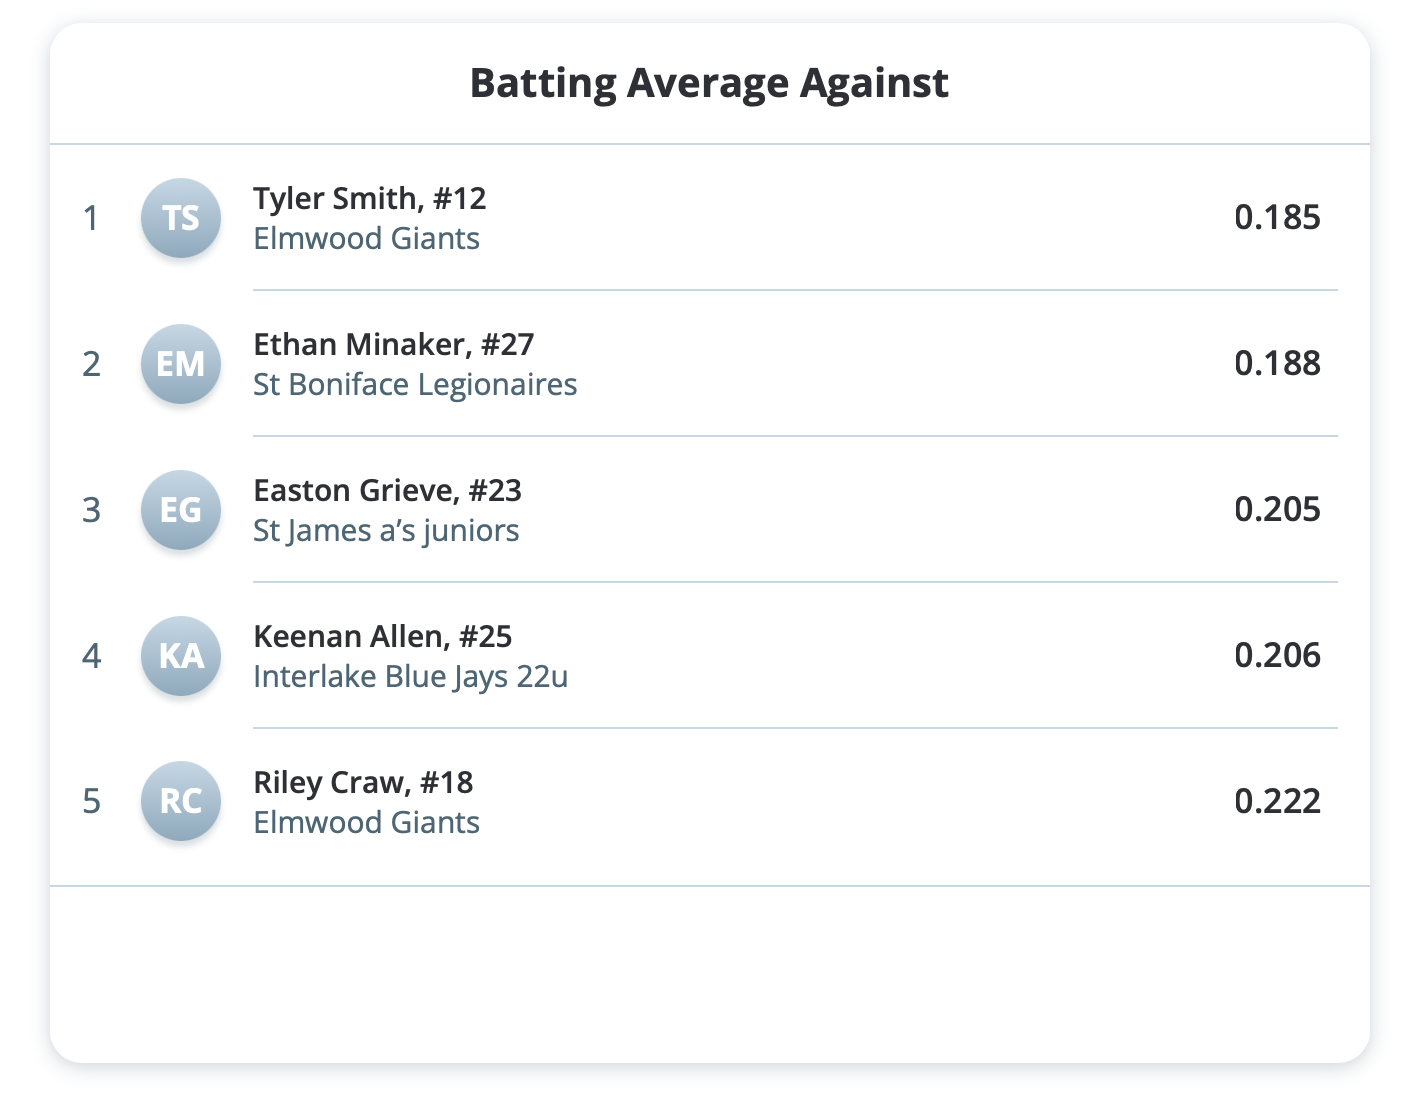
Task: Open St James a's juniors team link
Action: point(386,530)
